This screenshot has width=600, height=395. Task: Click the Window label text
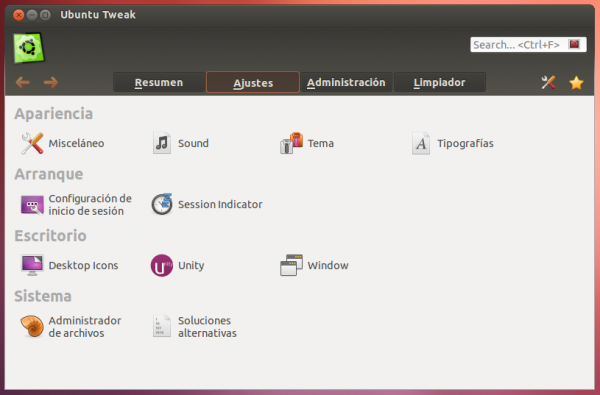pyautogui.click(x=328, y=266)
